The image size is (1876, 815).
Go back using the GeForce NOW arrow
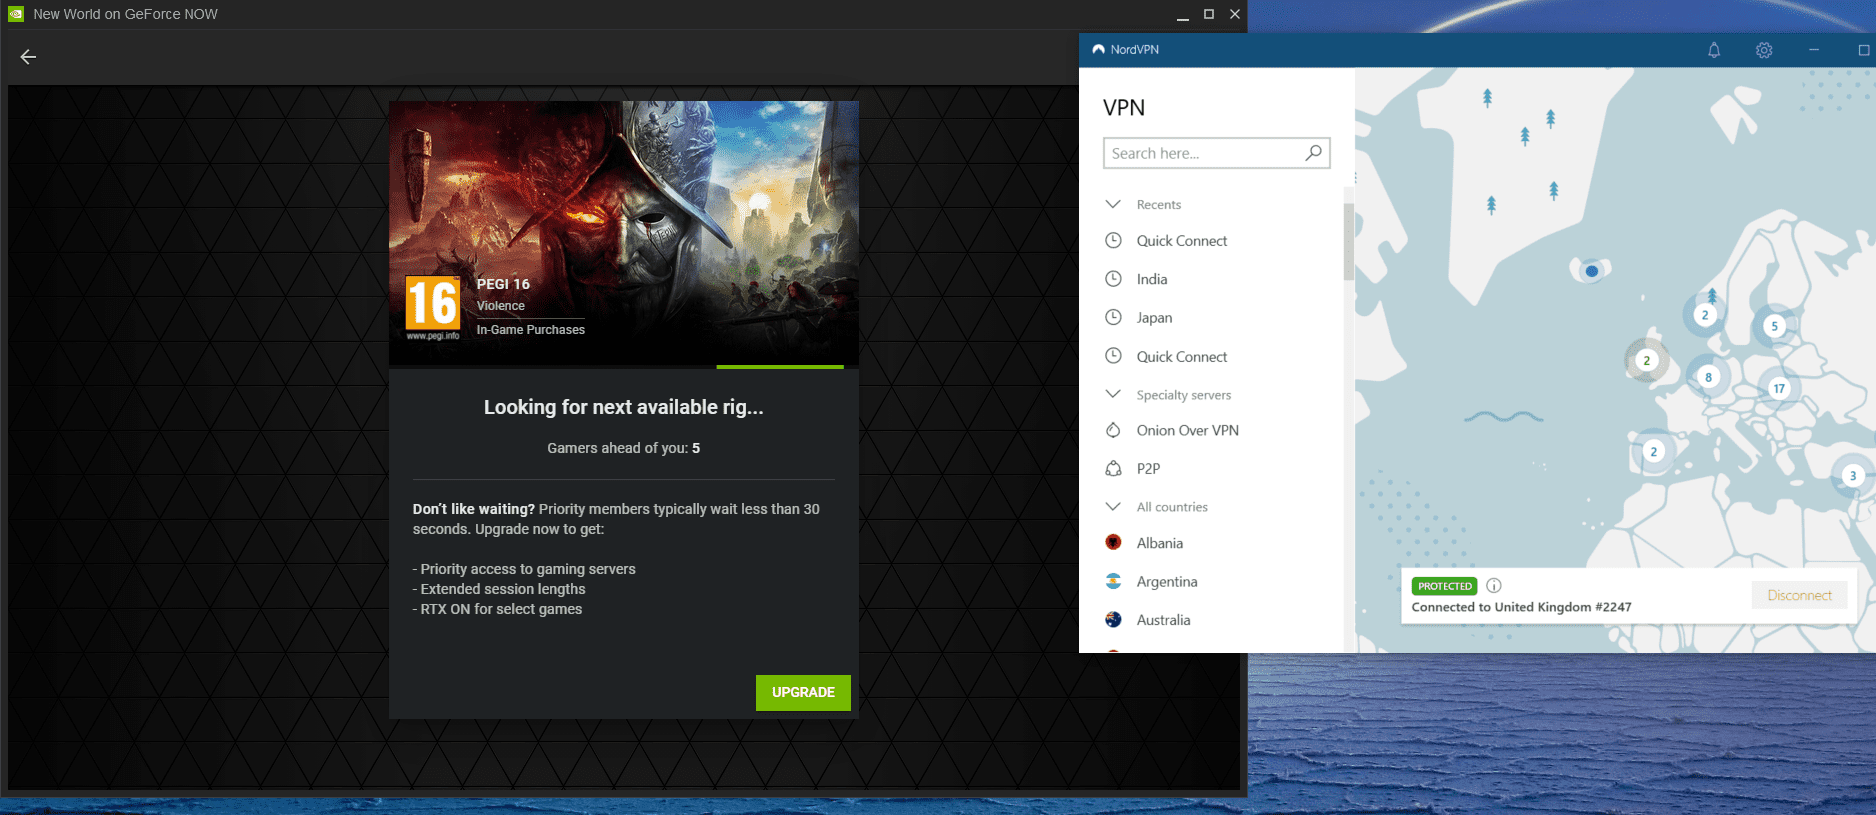coord(28,57)
